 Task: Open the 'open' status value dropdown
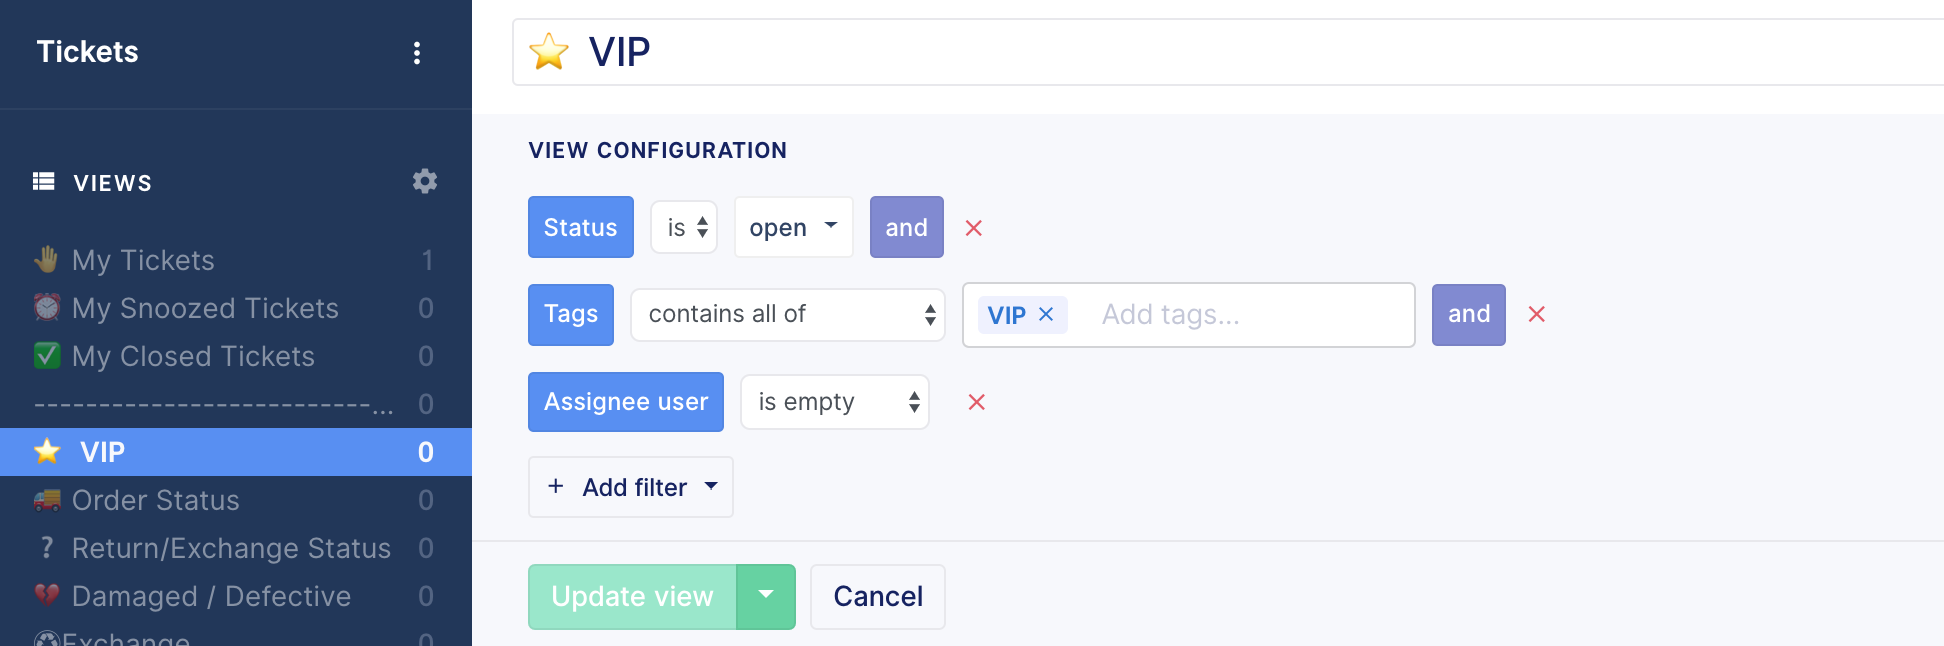pyautogui.click(x=794, y=227)
